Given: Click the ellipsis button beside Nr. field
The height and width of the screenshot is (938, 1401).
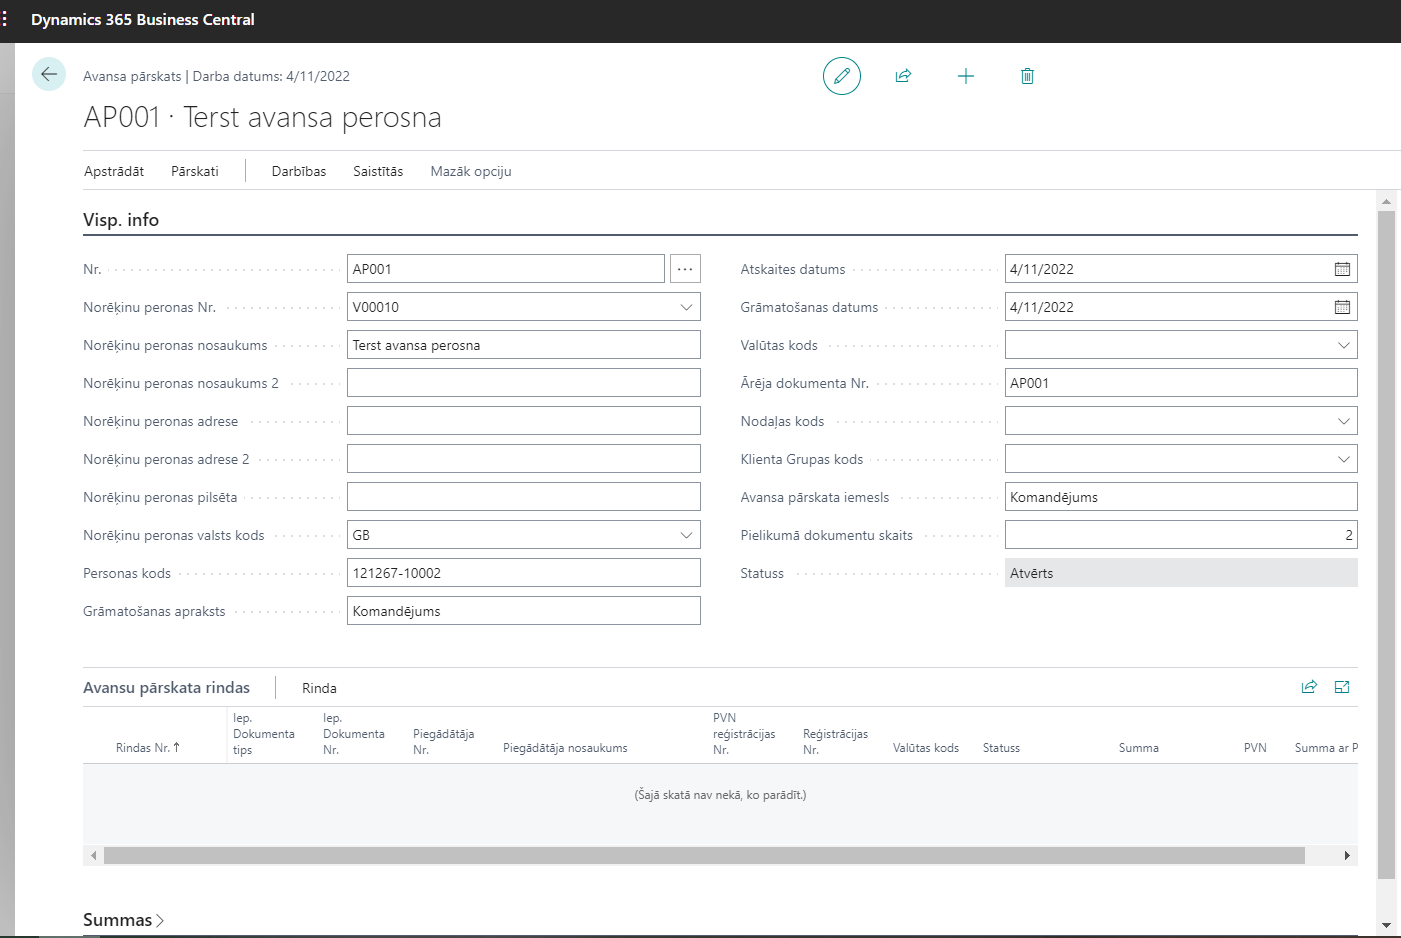Looking at the screenshot, I should (685, 269).
